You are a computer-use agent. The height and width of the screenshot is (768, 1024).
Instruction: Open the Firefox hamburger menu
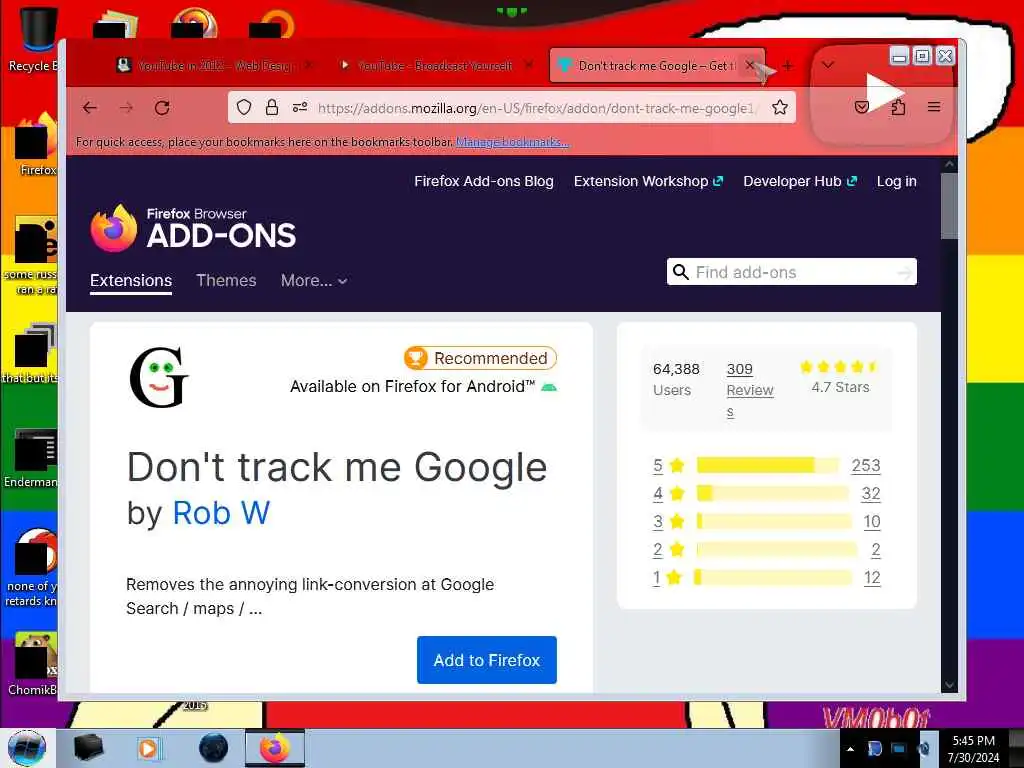point(934,107)
